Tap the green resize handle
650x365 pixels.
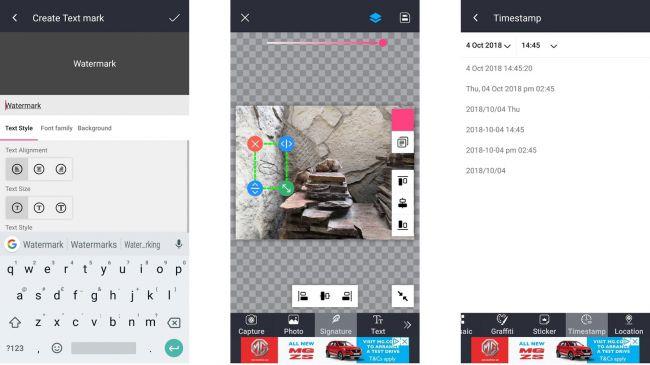point(286,188)
